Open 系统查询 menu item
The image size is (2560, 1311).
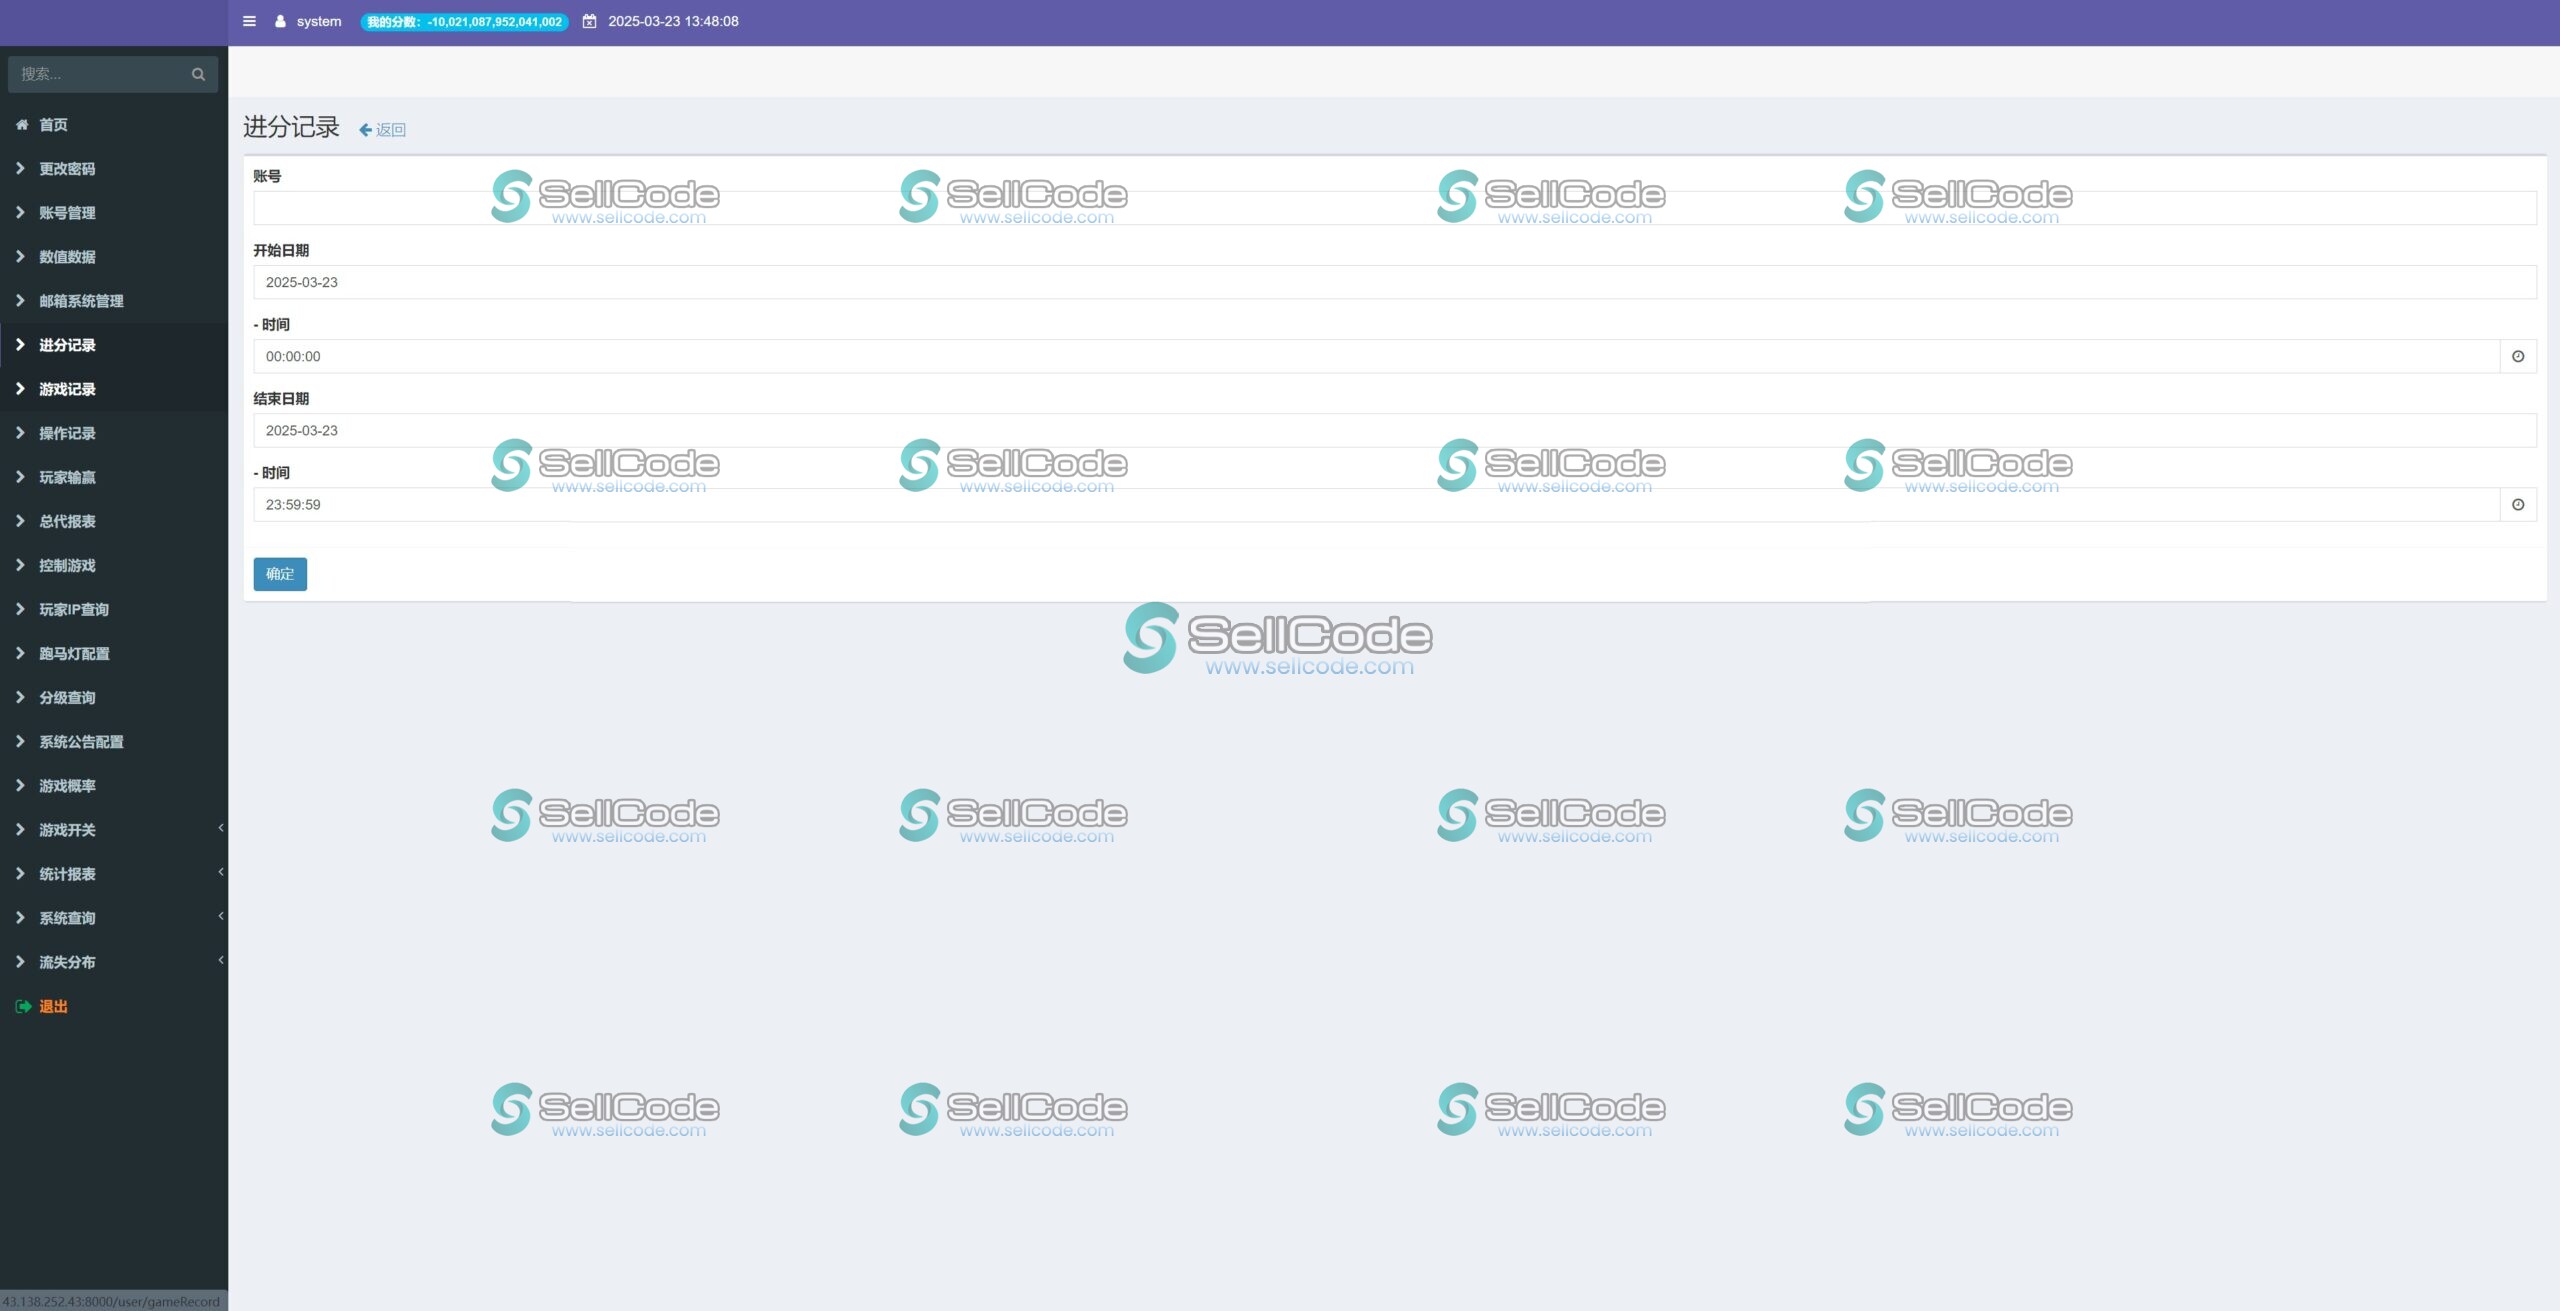pos(114,917)
